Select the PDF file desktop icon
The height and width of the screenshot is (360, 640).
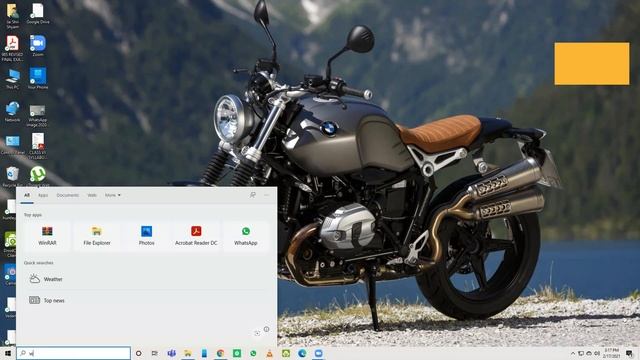pos(12,48)
